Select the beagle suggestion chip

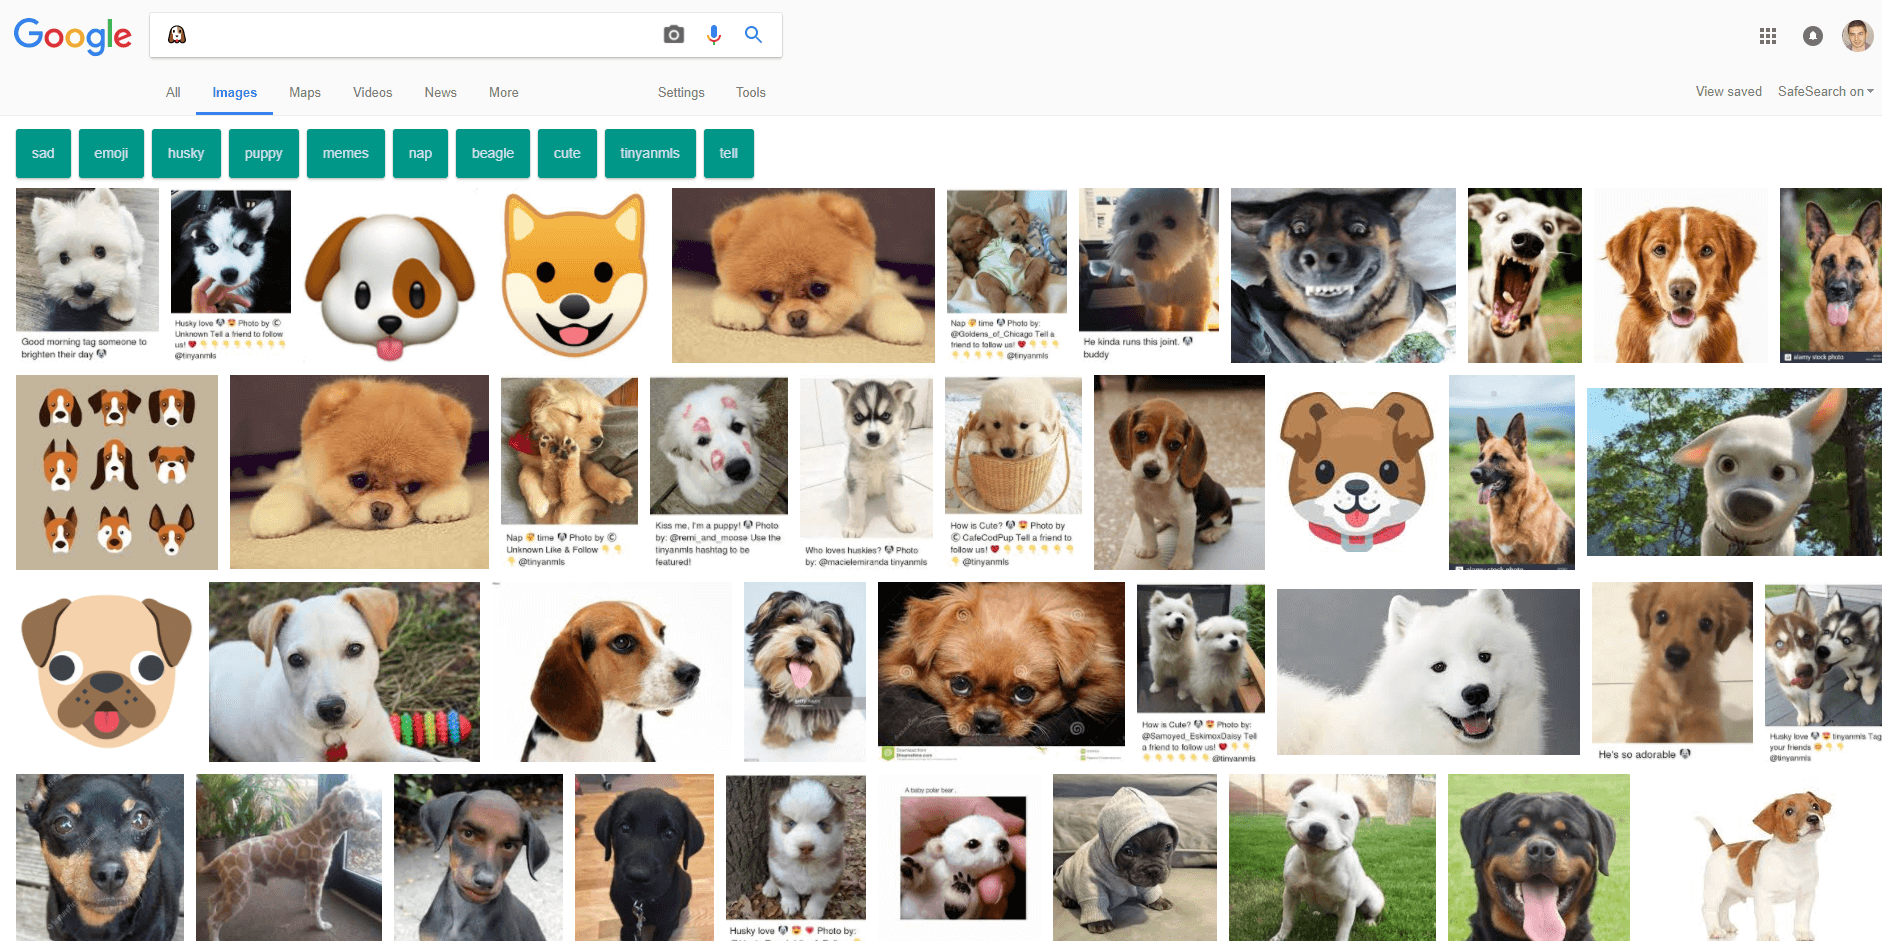coord(492,153)
